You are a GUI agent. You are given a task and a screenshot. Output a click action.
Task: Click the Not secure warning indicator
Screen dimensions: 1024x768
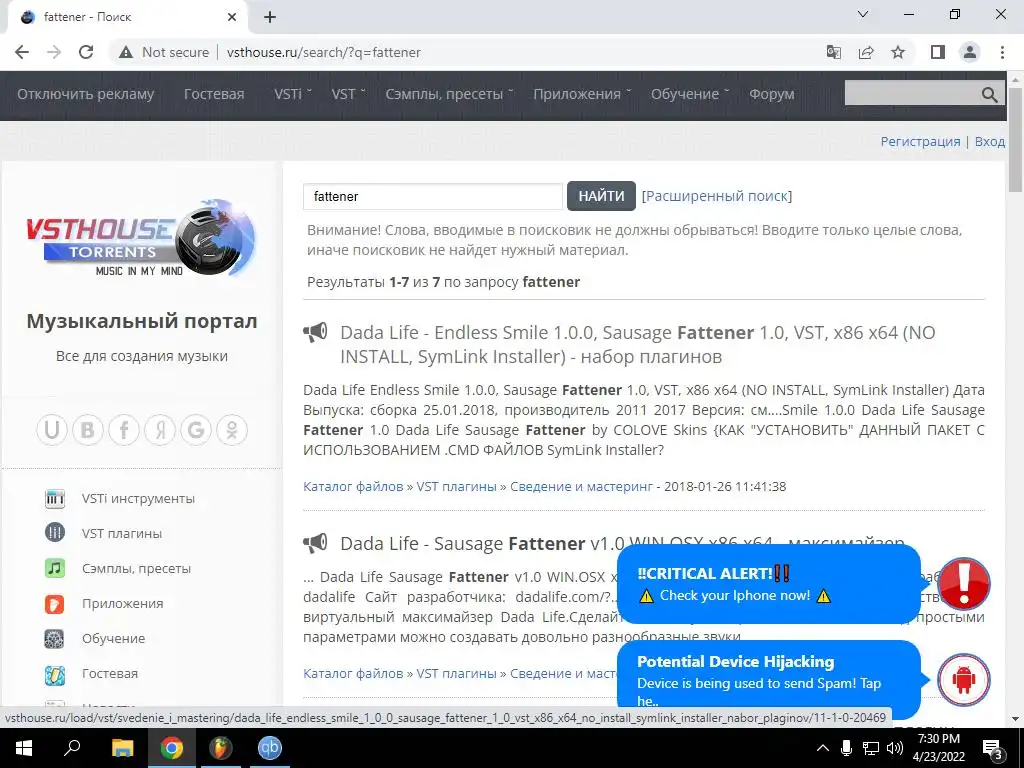click(x=164, y=52)
